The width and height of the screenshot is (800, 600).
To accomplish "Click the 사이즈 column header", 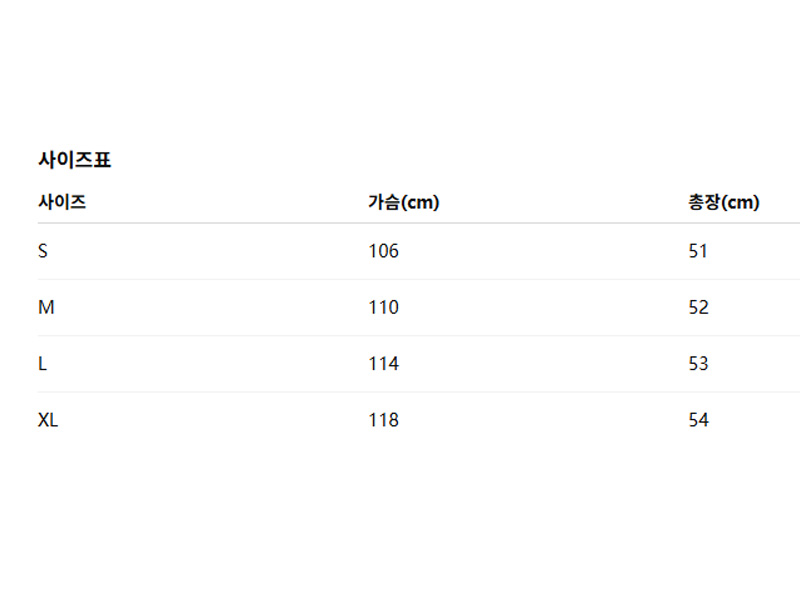I will pos(62,202).
